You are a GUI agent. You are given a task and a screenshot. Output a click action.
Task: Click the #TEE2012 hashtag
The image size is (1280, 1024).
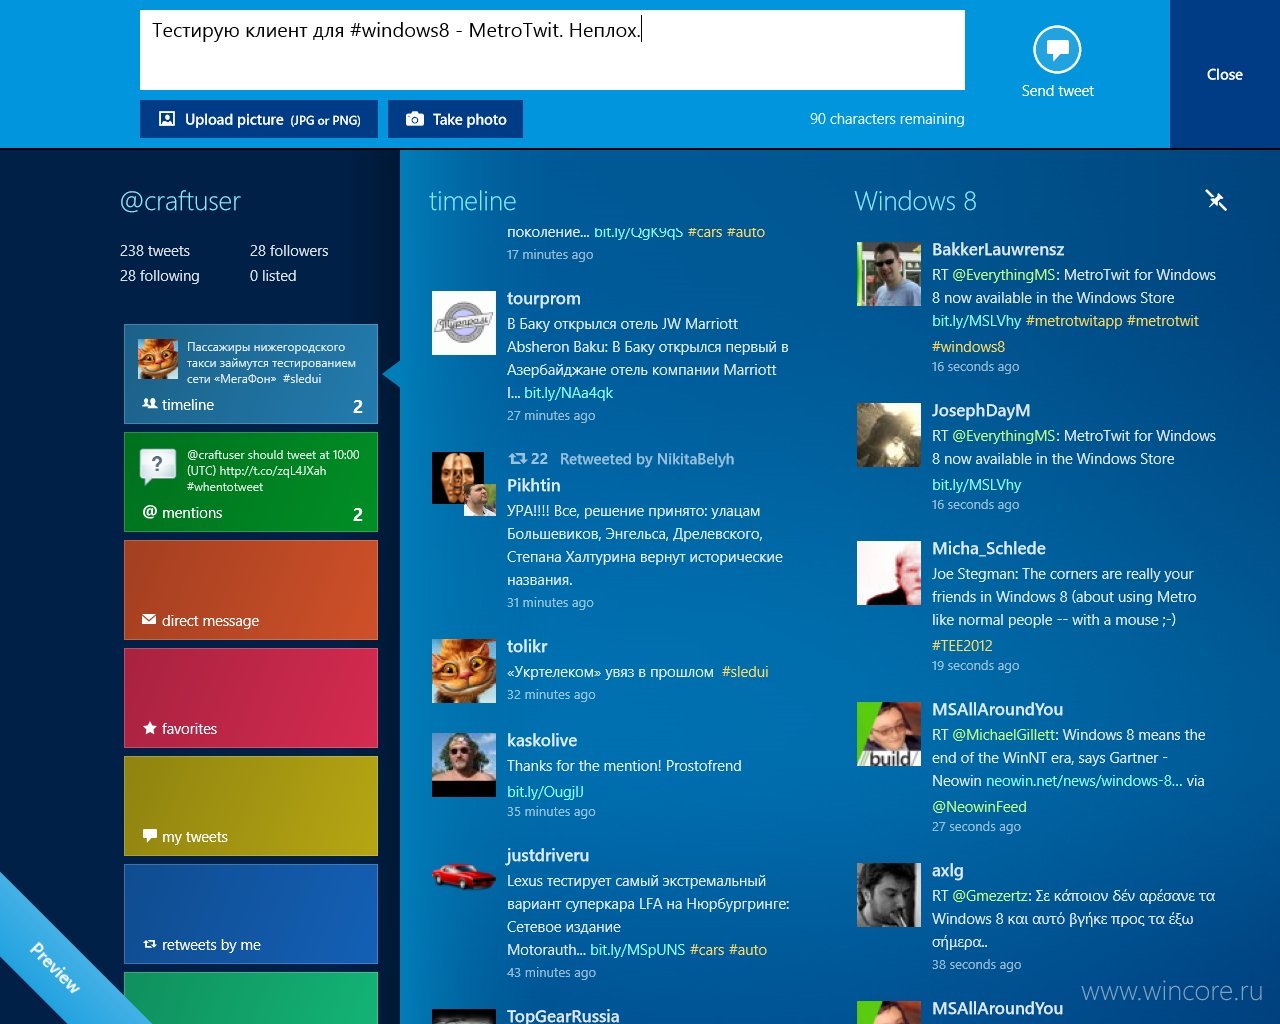pos(962,646)
